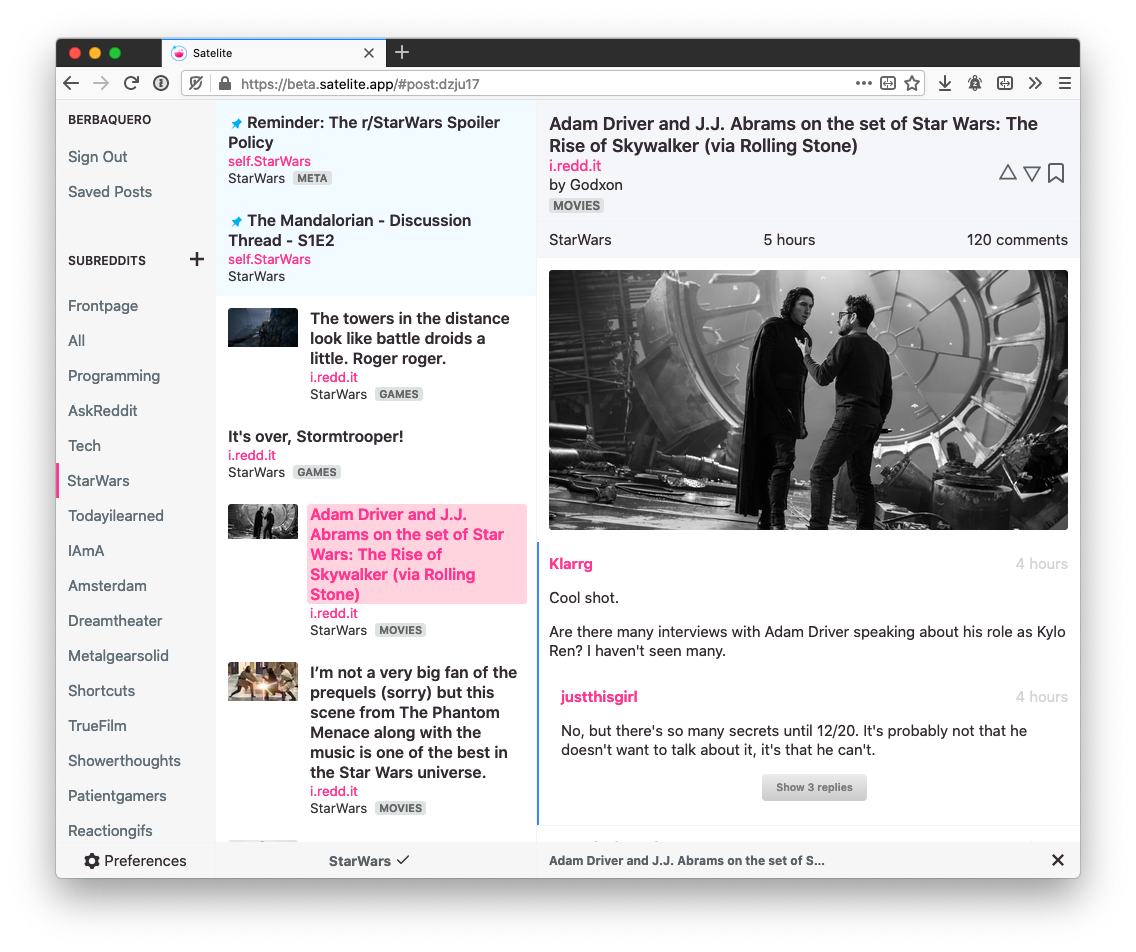Open Mandalorian Discussion Thread S1E2 post
The height and width of the screenshot is (952, 1136).
coord(349,230)
